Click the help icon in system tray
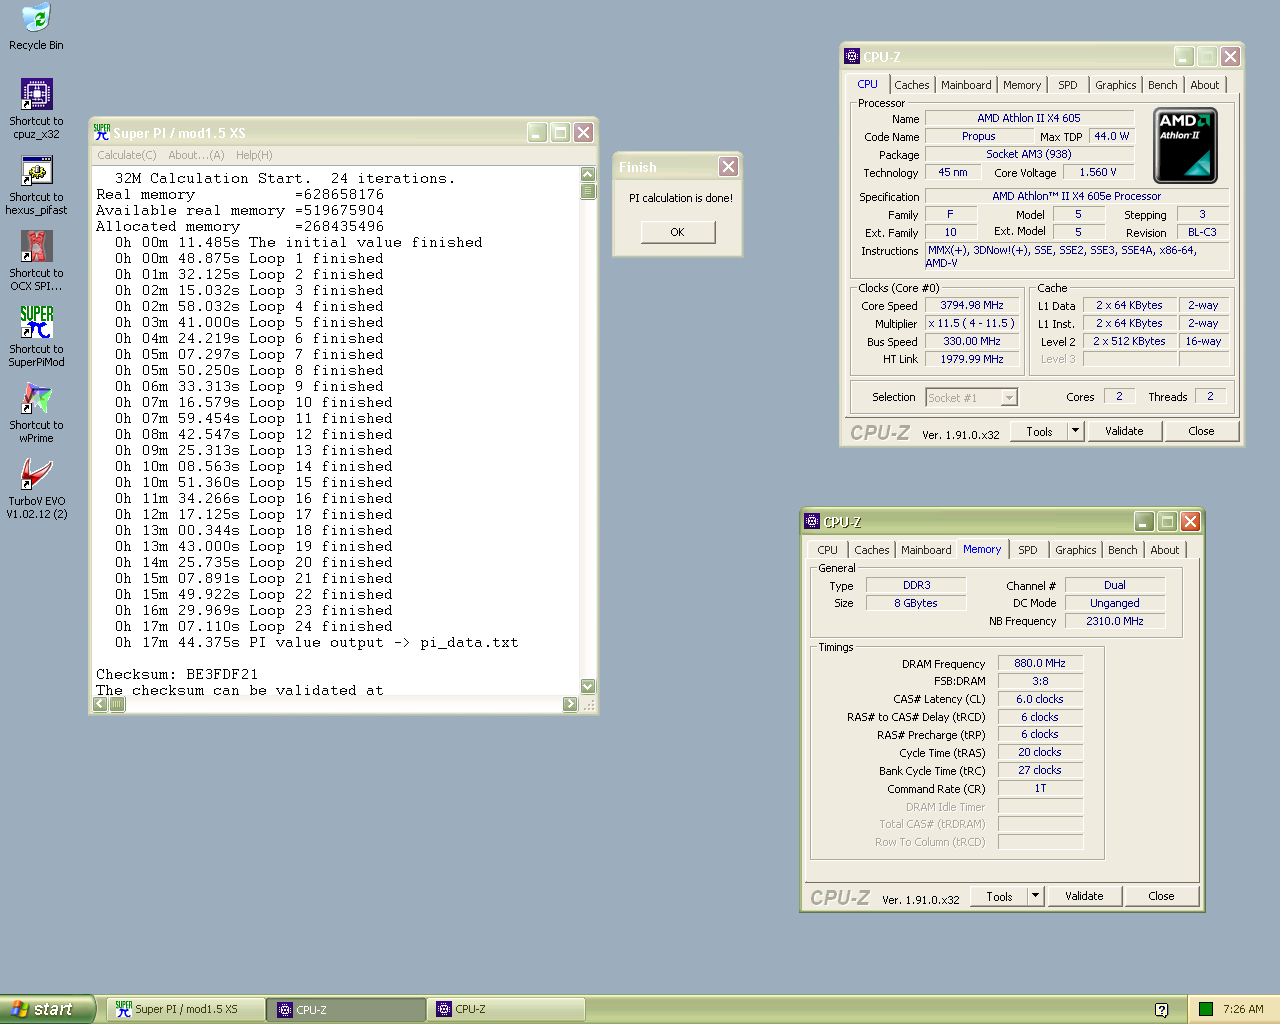This screenshot has width=1280, height=1024. click(1162, 1010)
